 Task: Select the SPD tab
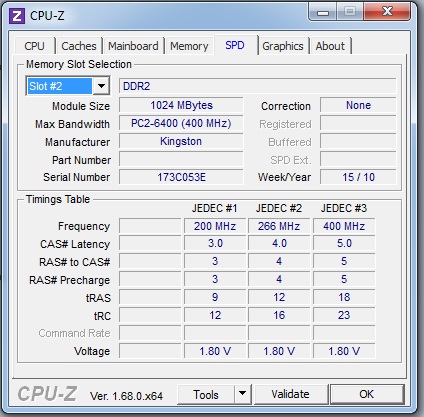tap(235, 45)
